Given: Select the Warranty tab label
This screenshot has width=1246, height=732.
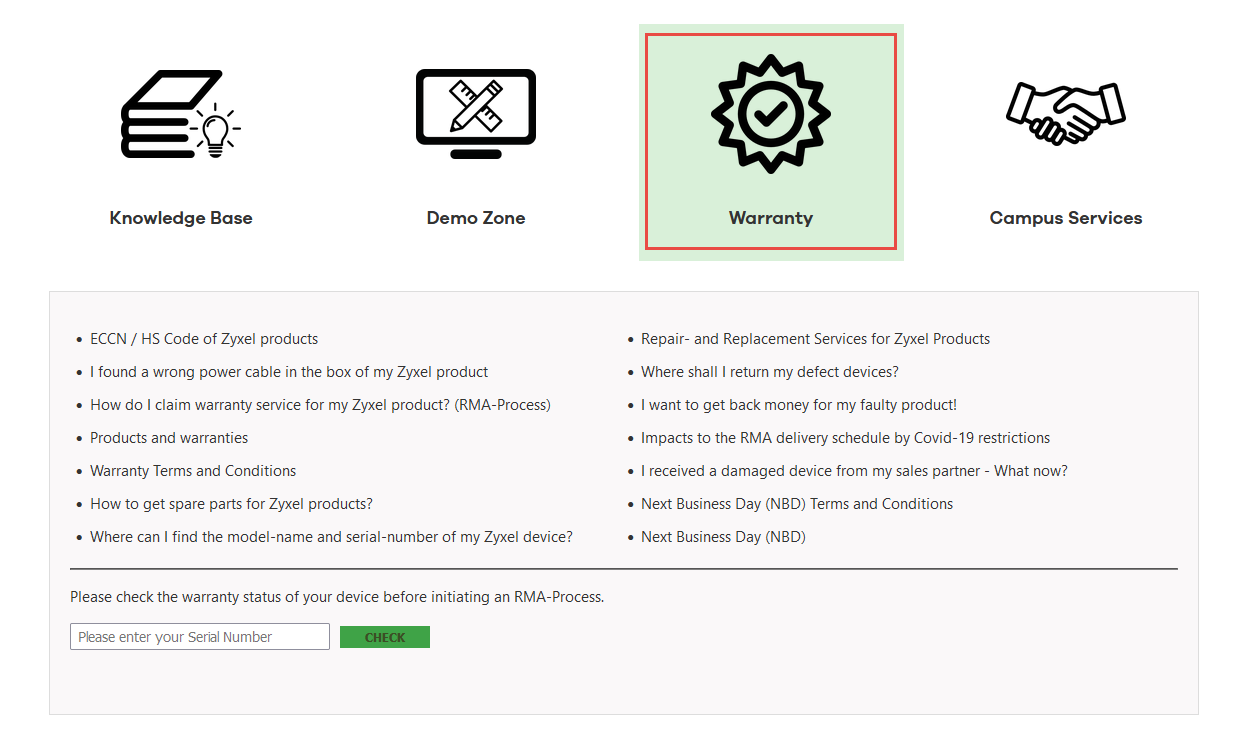Looking at the screenshot, I should (x=771, y=218).
